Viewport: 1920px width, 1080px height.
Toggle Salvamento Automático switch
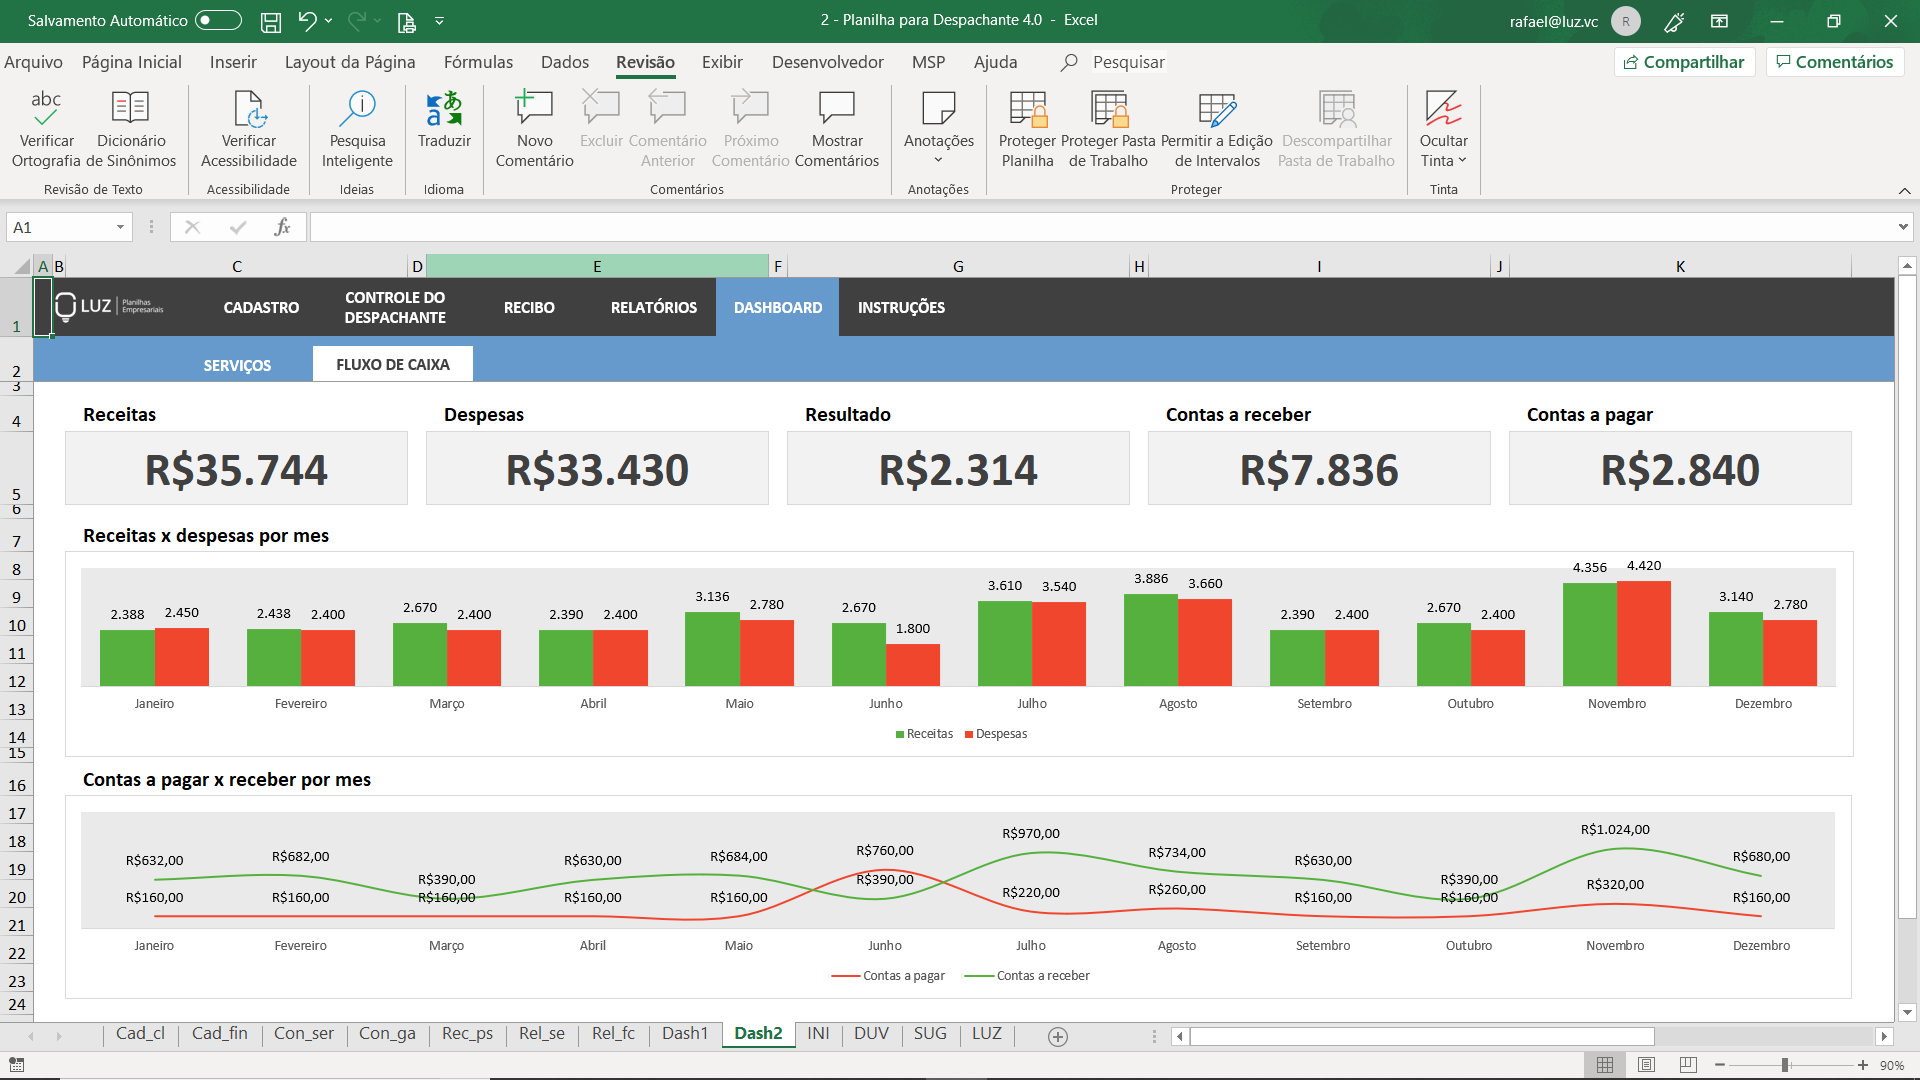(218, 20)
